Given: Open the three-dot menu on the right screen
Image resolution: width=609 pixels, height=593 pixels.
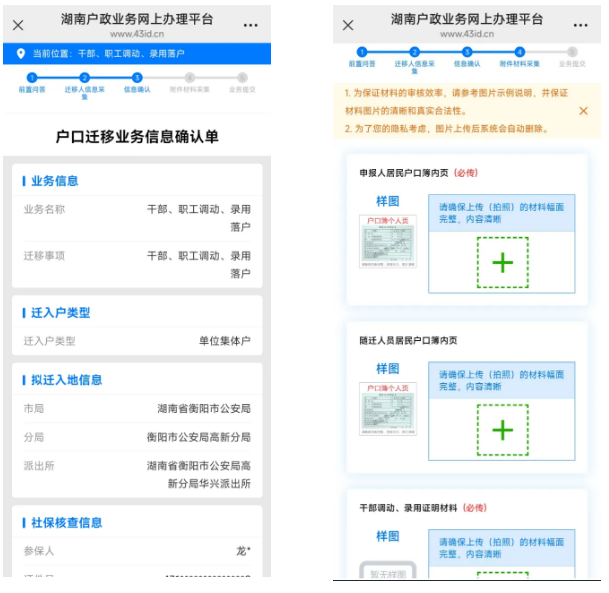Looking at the screenshot, I should coord(580,25).
